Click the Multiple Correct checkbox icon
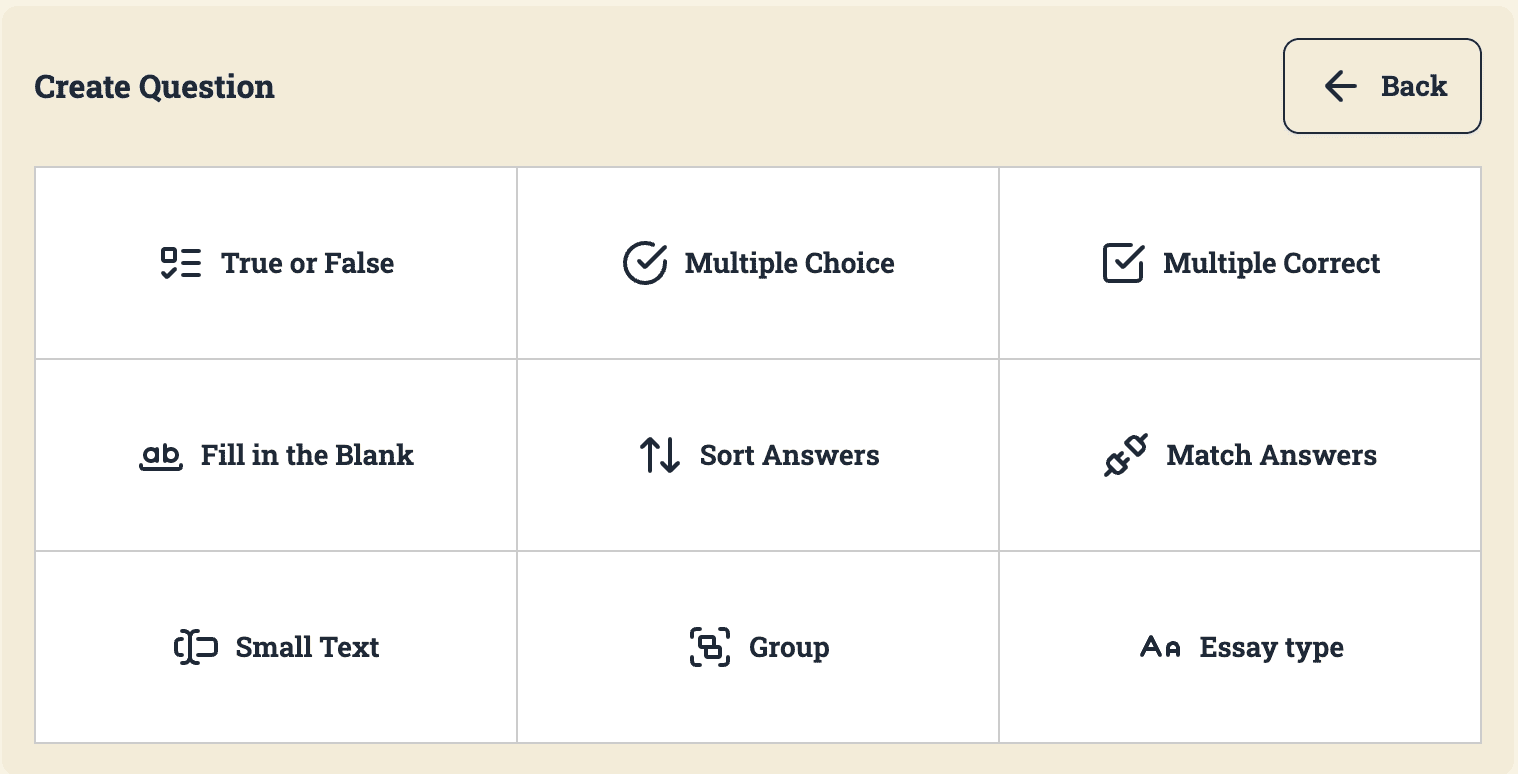 click(1123, 263)
